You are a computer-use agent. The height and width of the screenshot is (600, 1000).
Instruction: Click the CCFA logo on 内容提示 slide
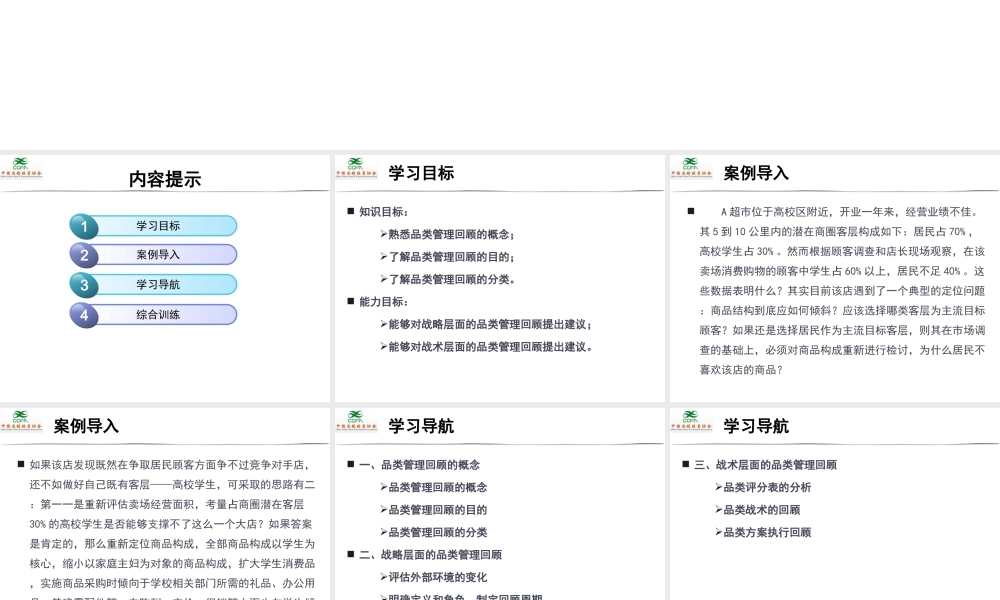tap(21, 167)
